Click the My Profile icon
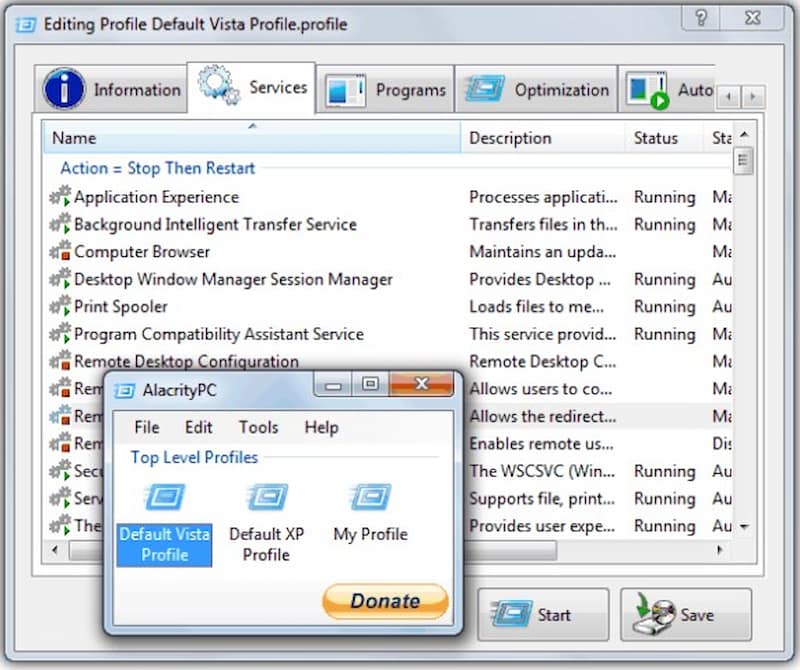 click(370, 499)
